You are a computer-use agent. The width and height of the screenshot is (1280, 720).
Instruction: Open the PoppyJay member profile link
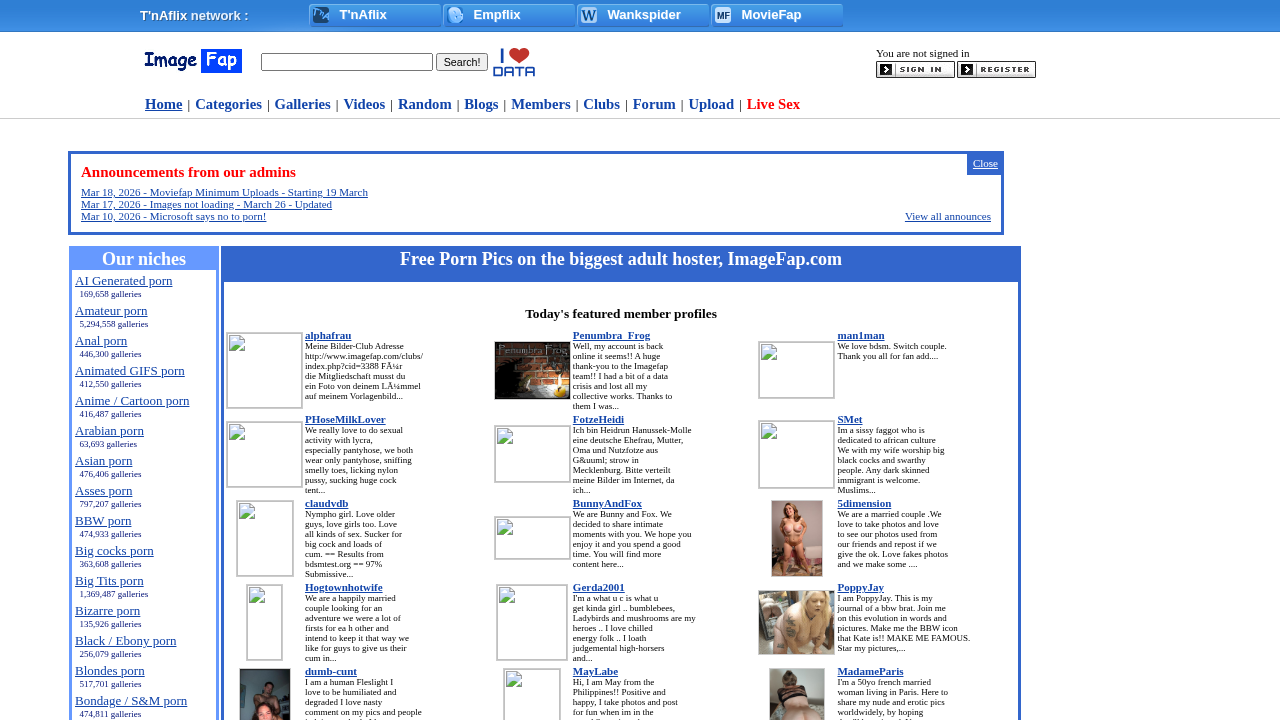(x=861, y=587)
